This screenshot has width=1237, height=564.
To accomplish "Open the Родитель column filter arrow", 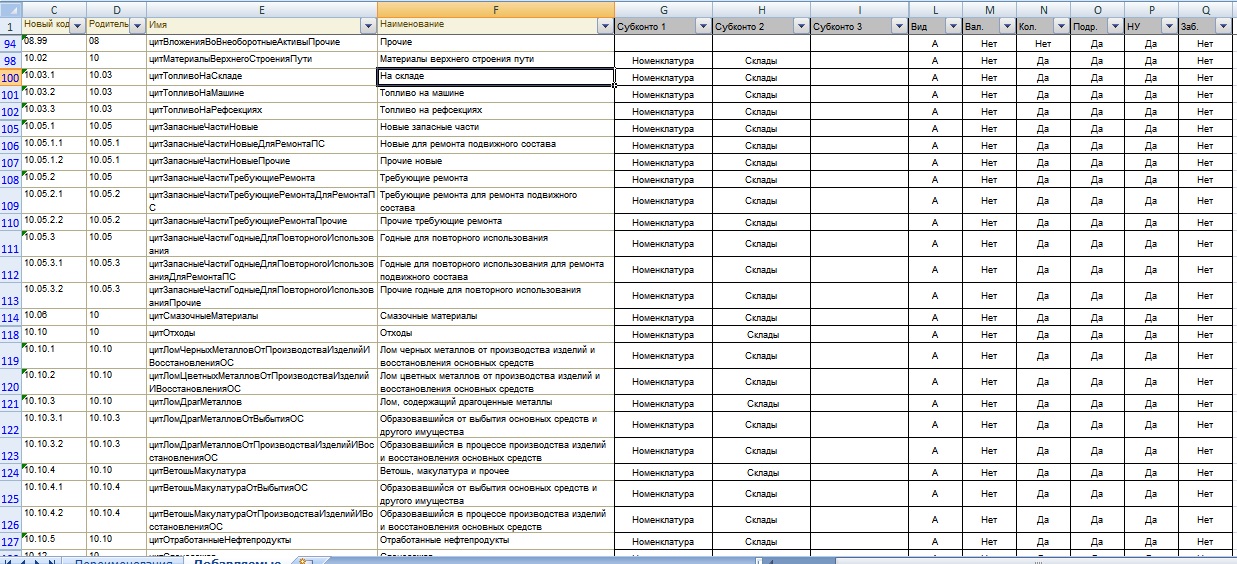I will click(137, 26).
